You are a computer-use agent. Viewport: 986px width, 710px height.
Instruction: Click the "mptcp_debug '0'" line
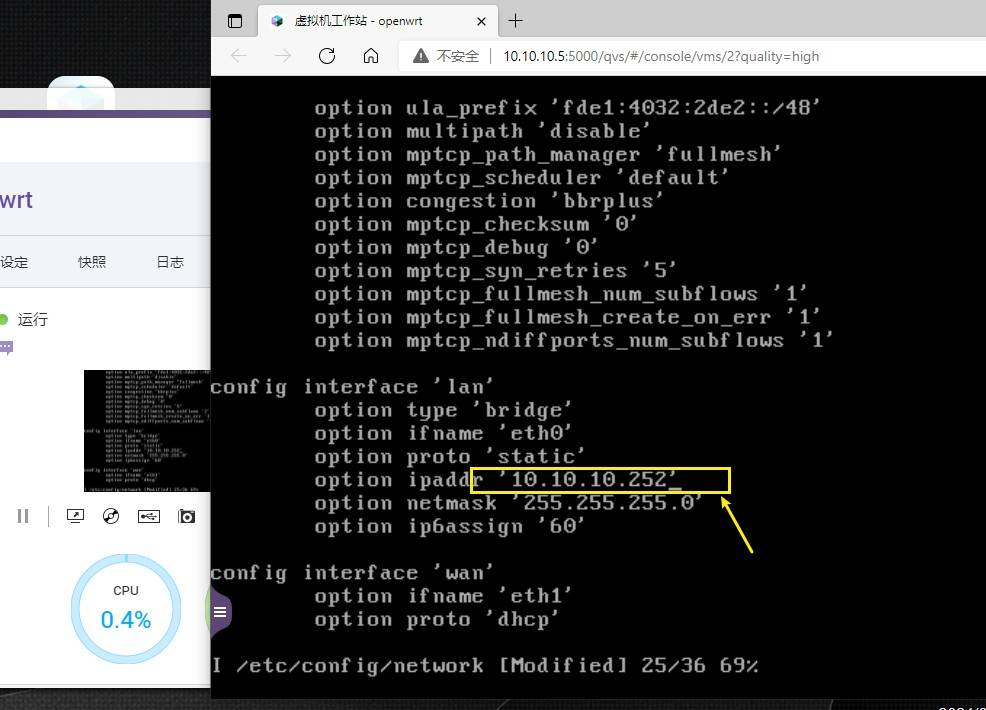coord(457,248)
